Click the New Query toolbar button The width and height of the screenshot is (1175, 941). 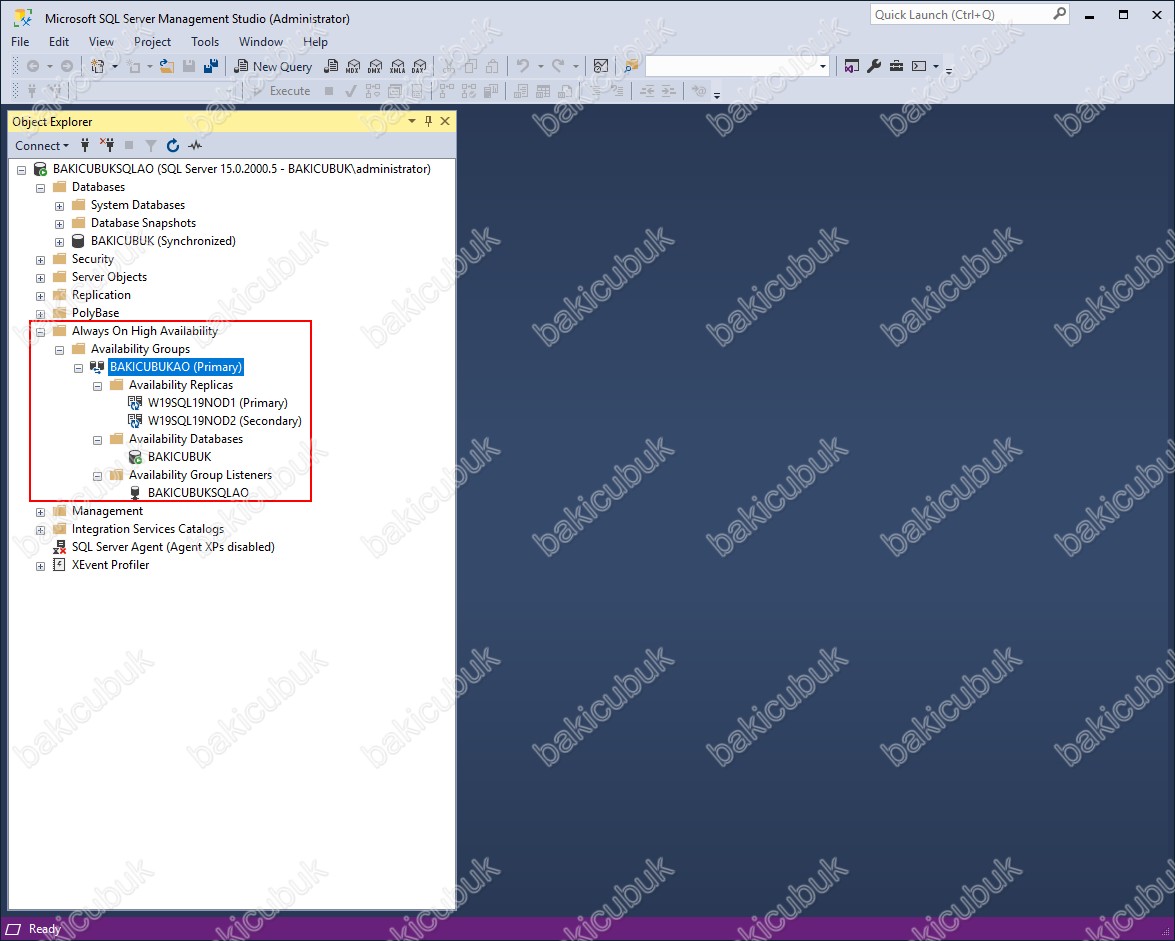pos(273,67)
